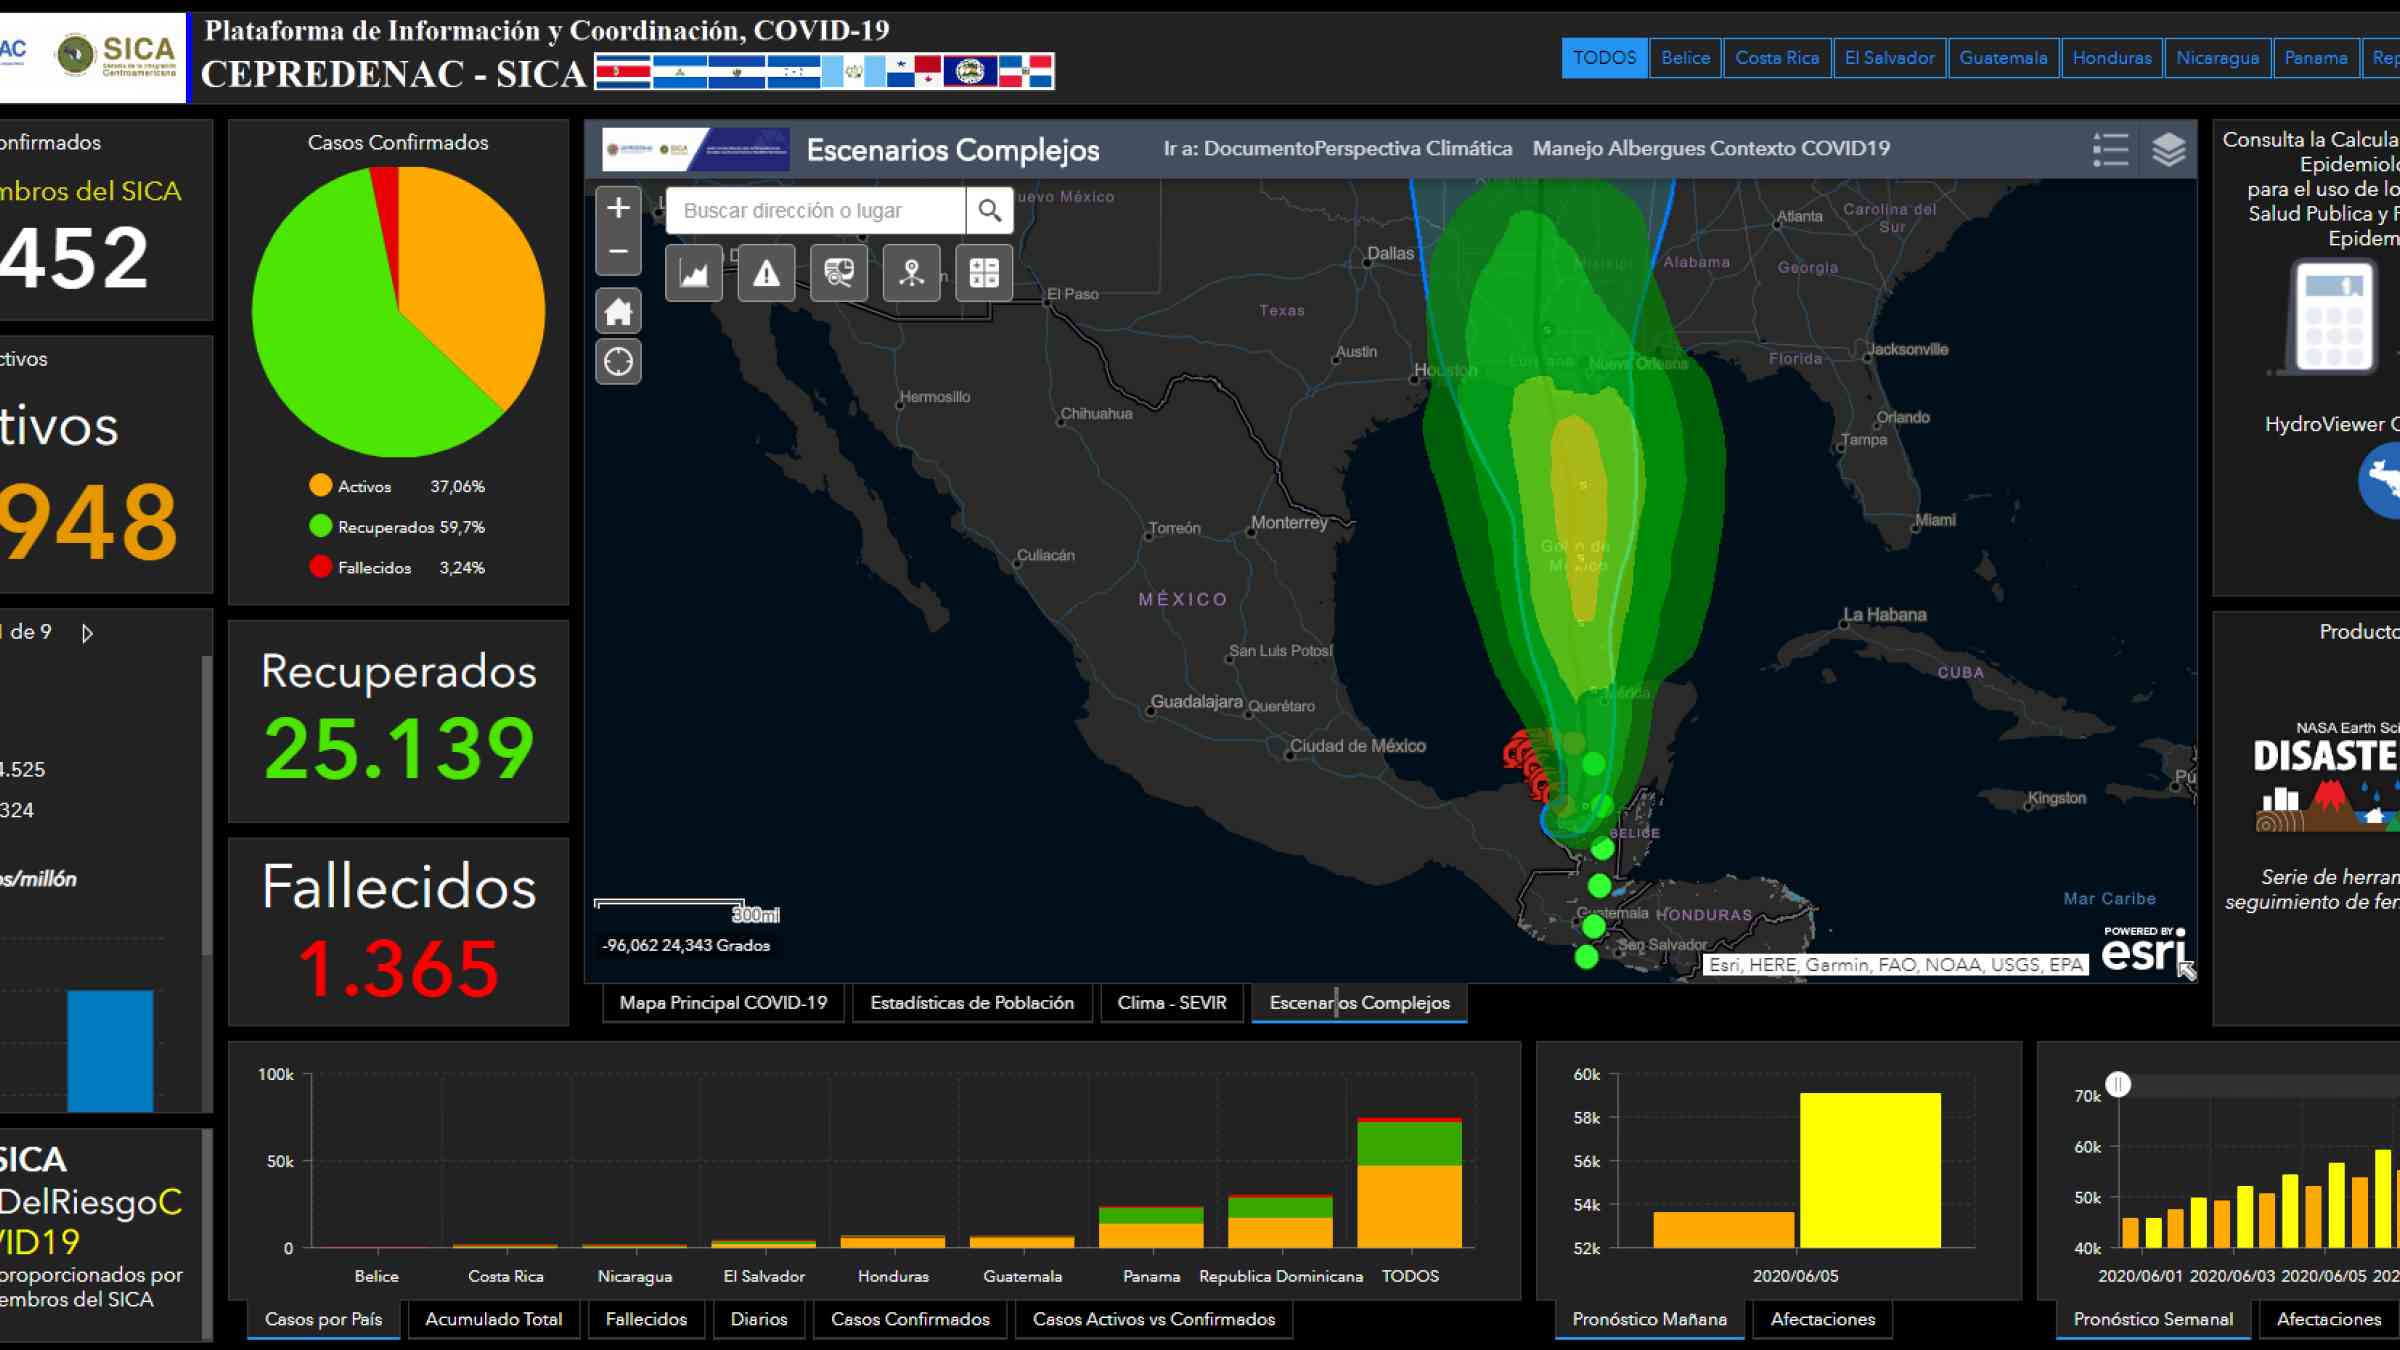Open the chart widget icon

point(694,273)
